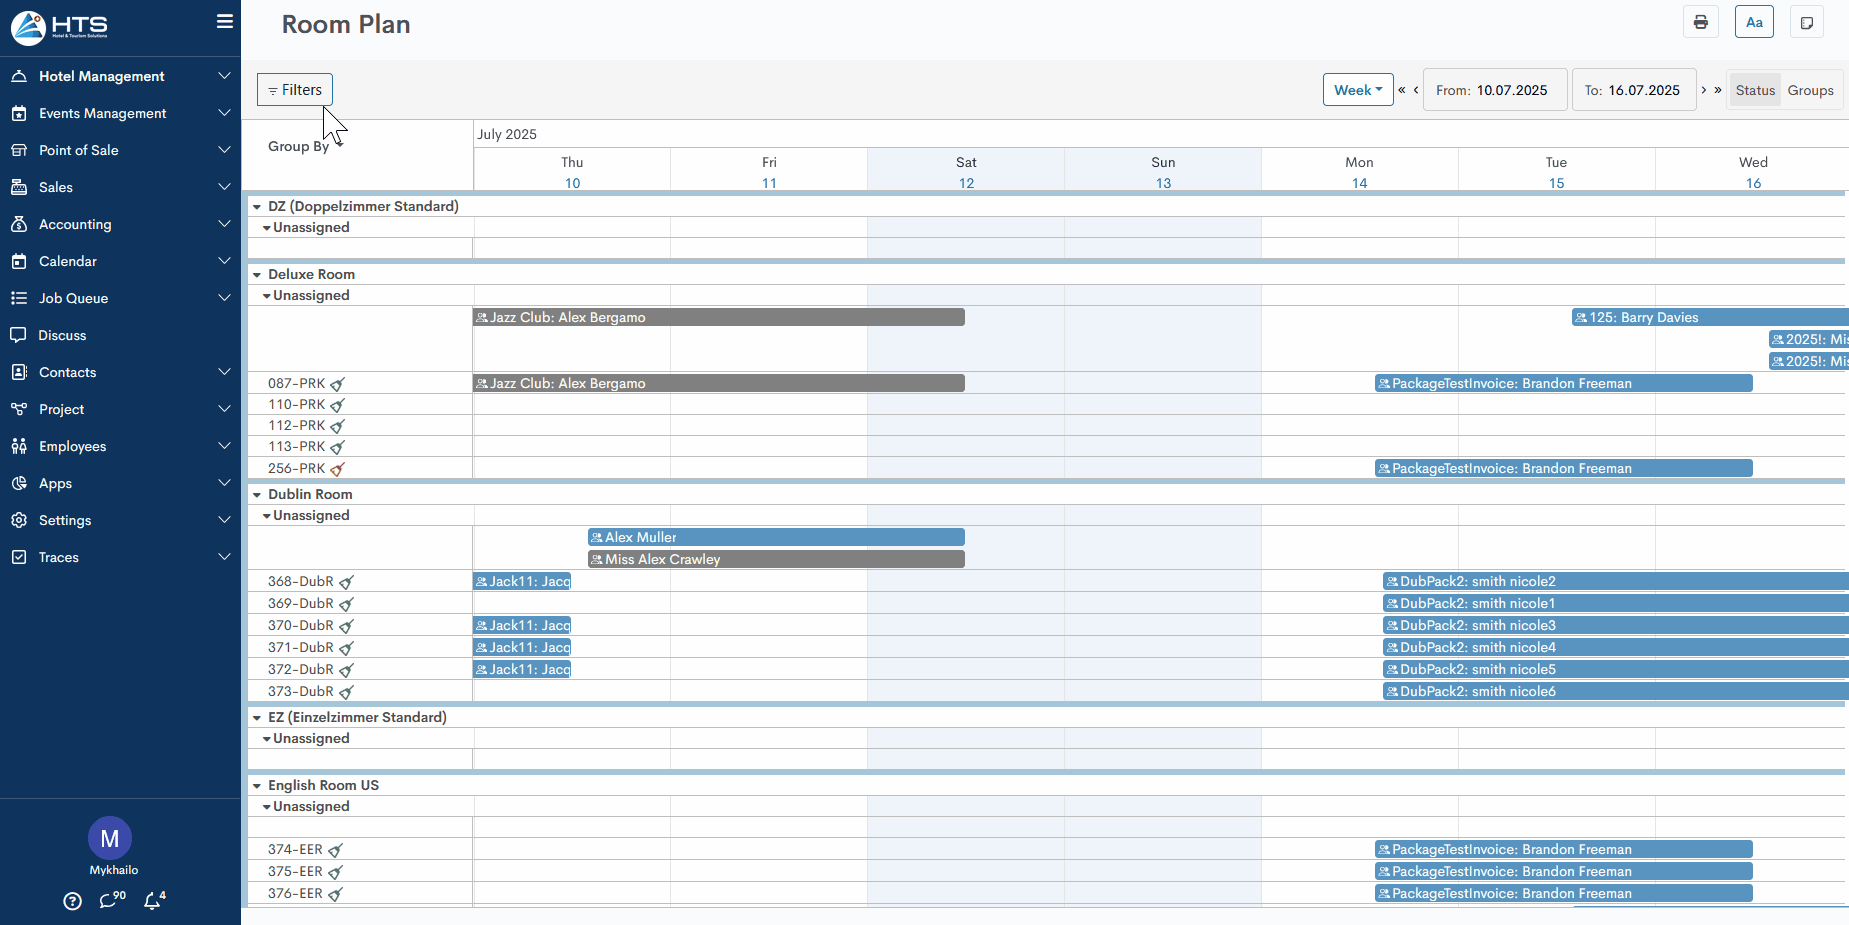Viewport: 1849px width, 925px height.
Task: Open the Week period dropdown
Action: pyautogui.click(x=1357, y=90)
